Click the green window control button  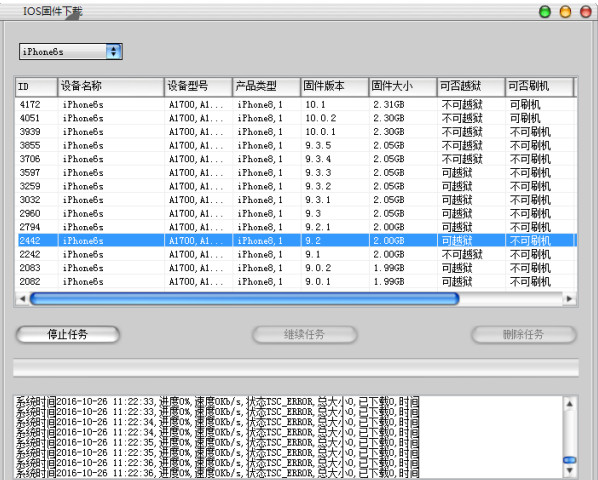coord(545,12)
